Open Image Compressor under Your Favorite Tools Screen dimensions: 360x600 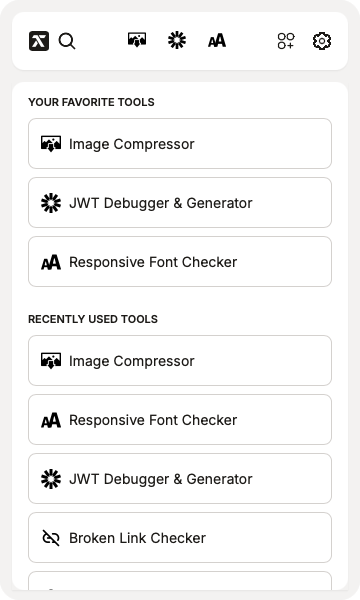(x=180, y=143)
